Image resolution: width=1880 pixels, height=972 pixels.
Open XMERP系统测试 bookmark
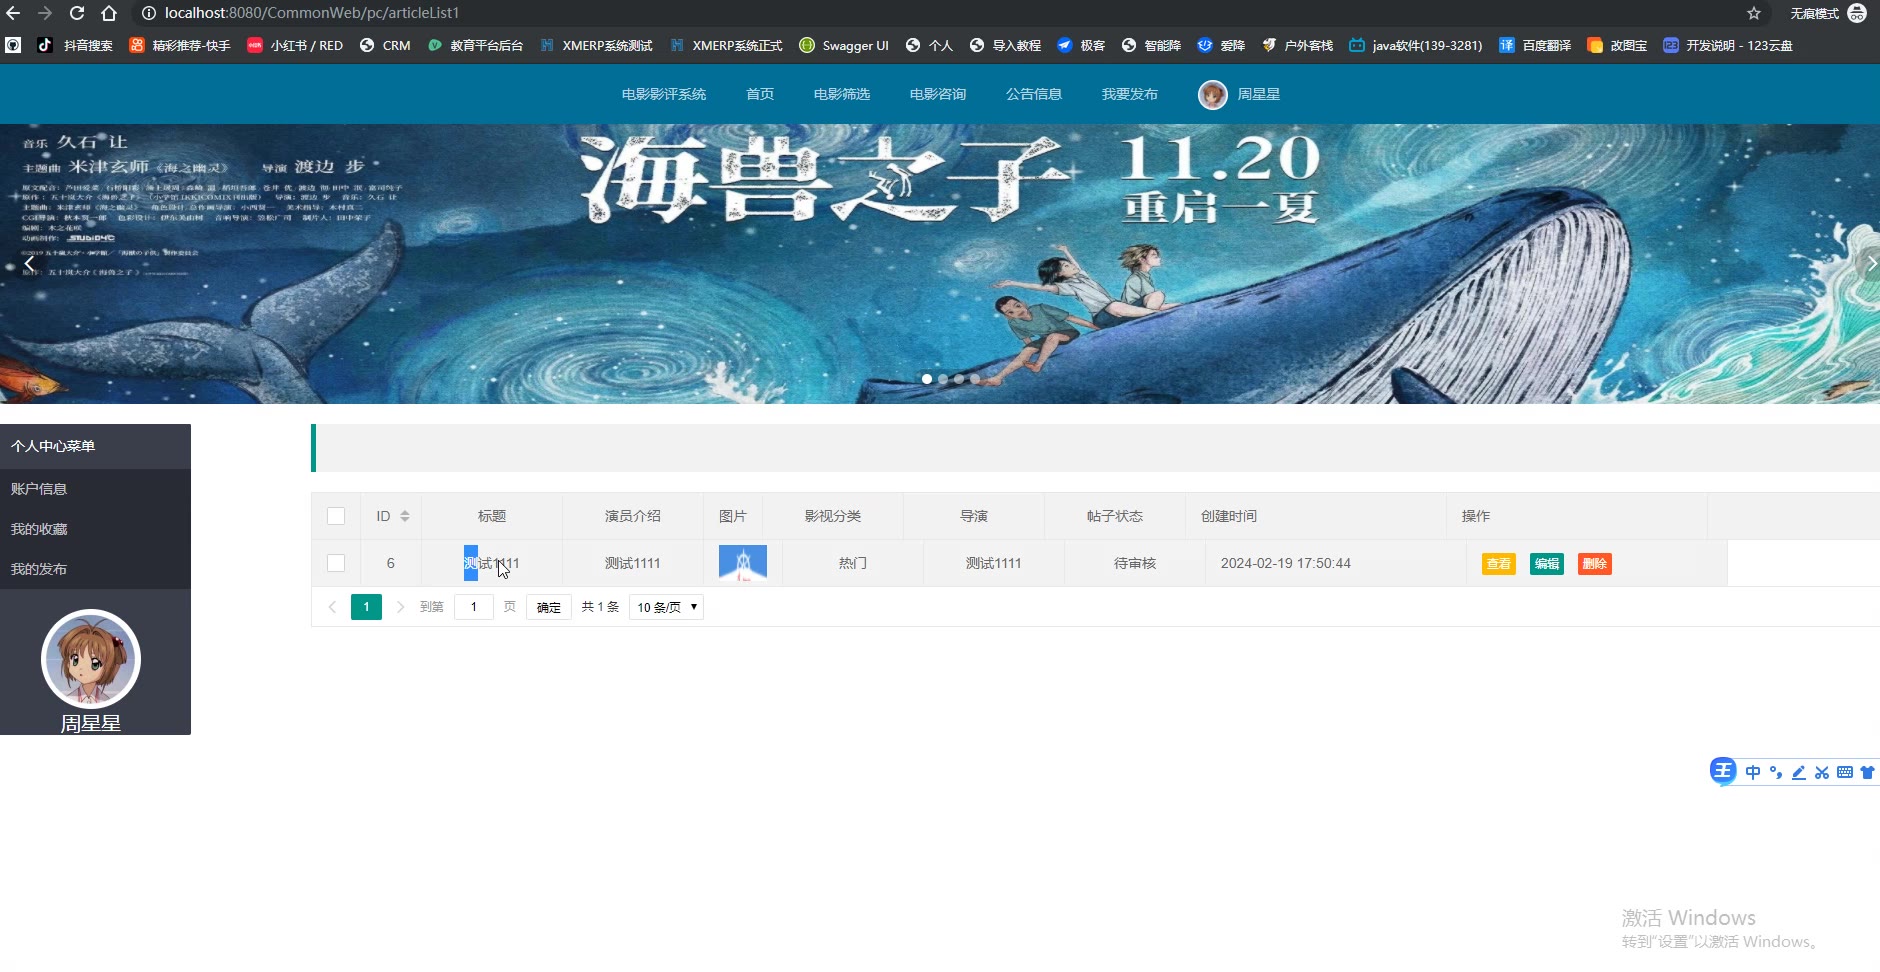pos(596,45)
